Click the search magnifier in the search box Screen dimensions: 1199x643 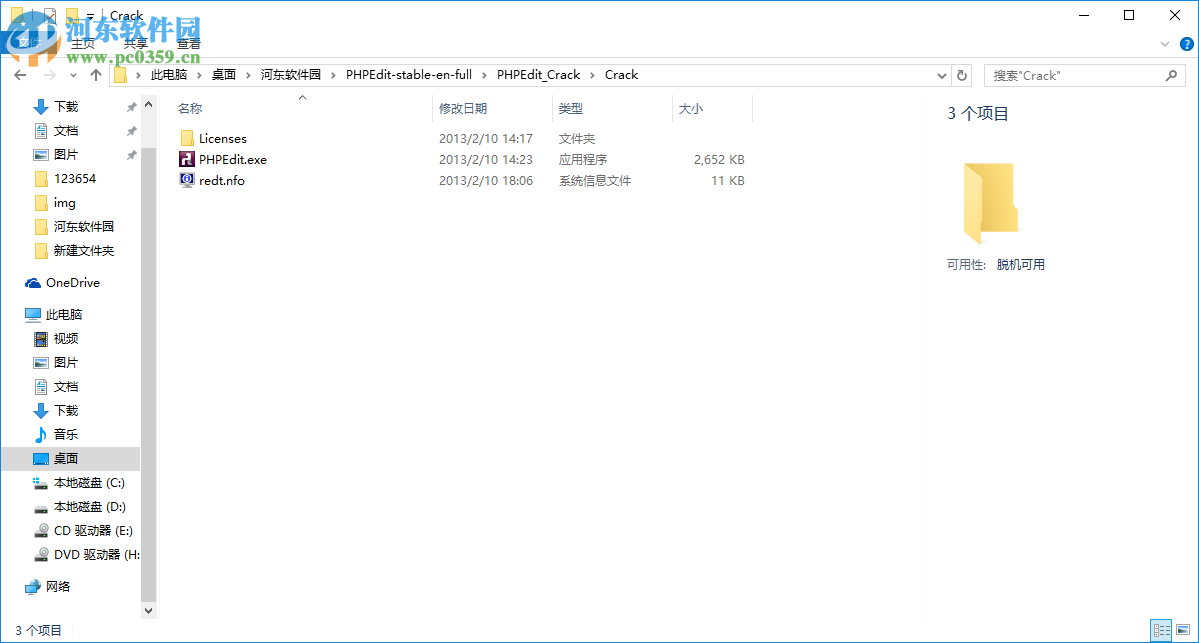(x=1171, y=75)
